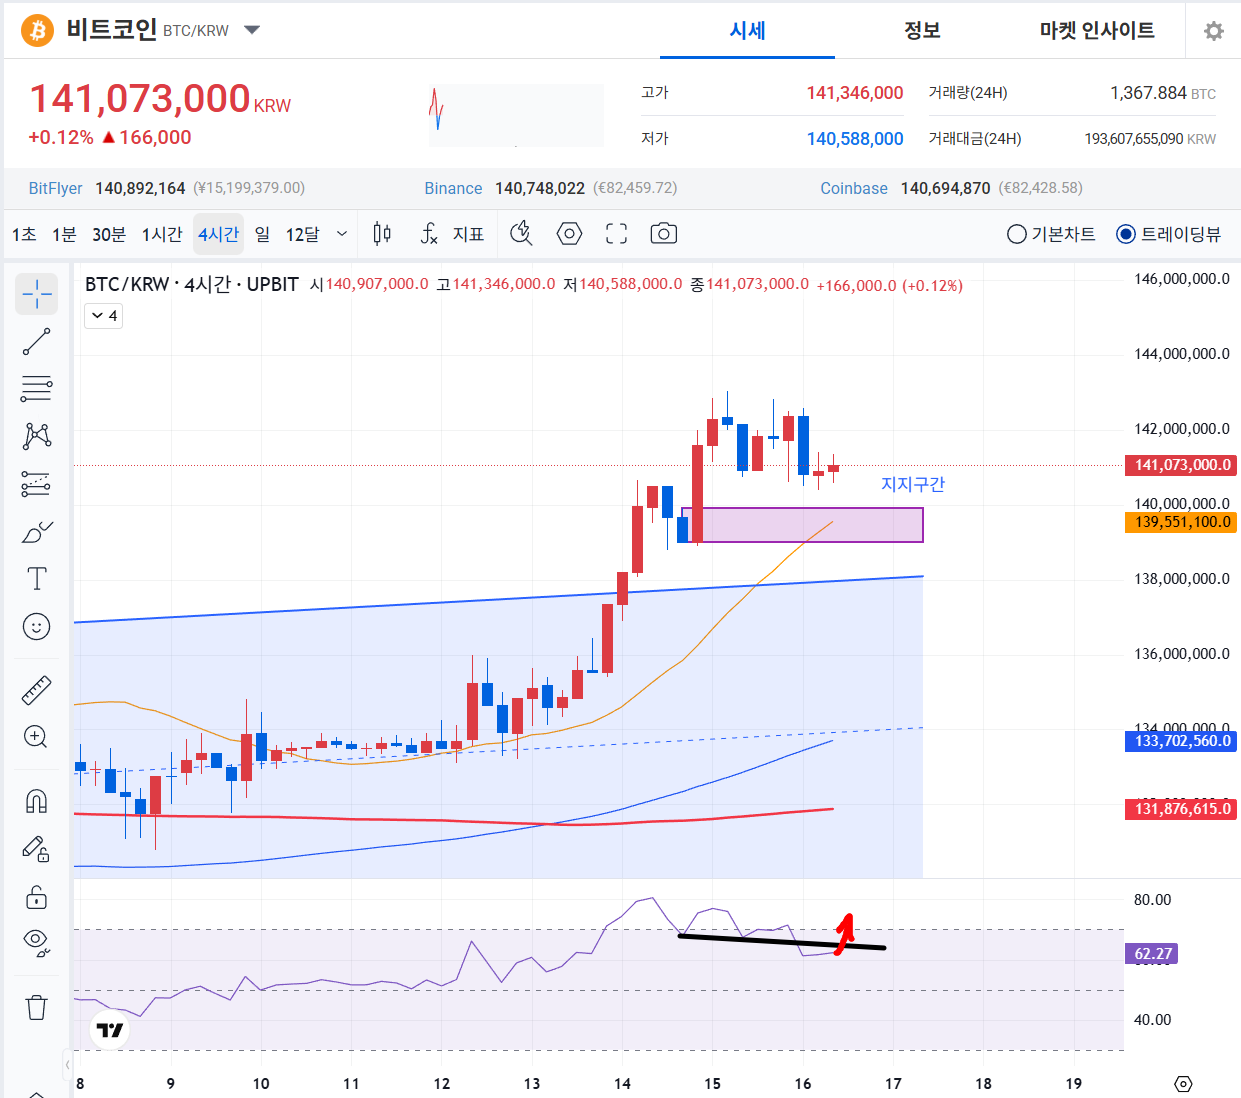Screen dimensions: 1241x1098
Task: Toggle drawings visibility eye icon
Action: [x=37, y=941]
